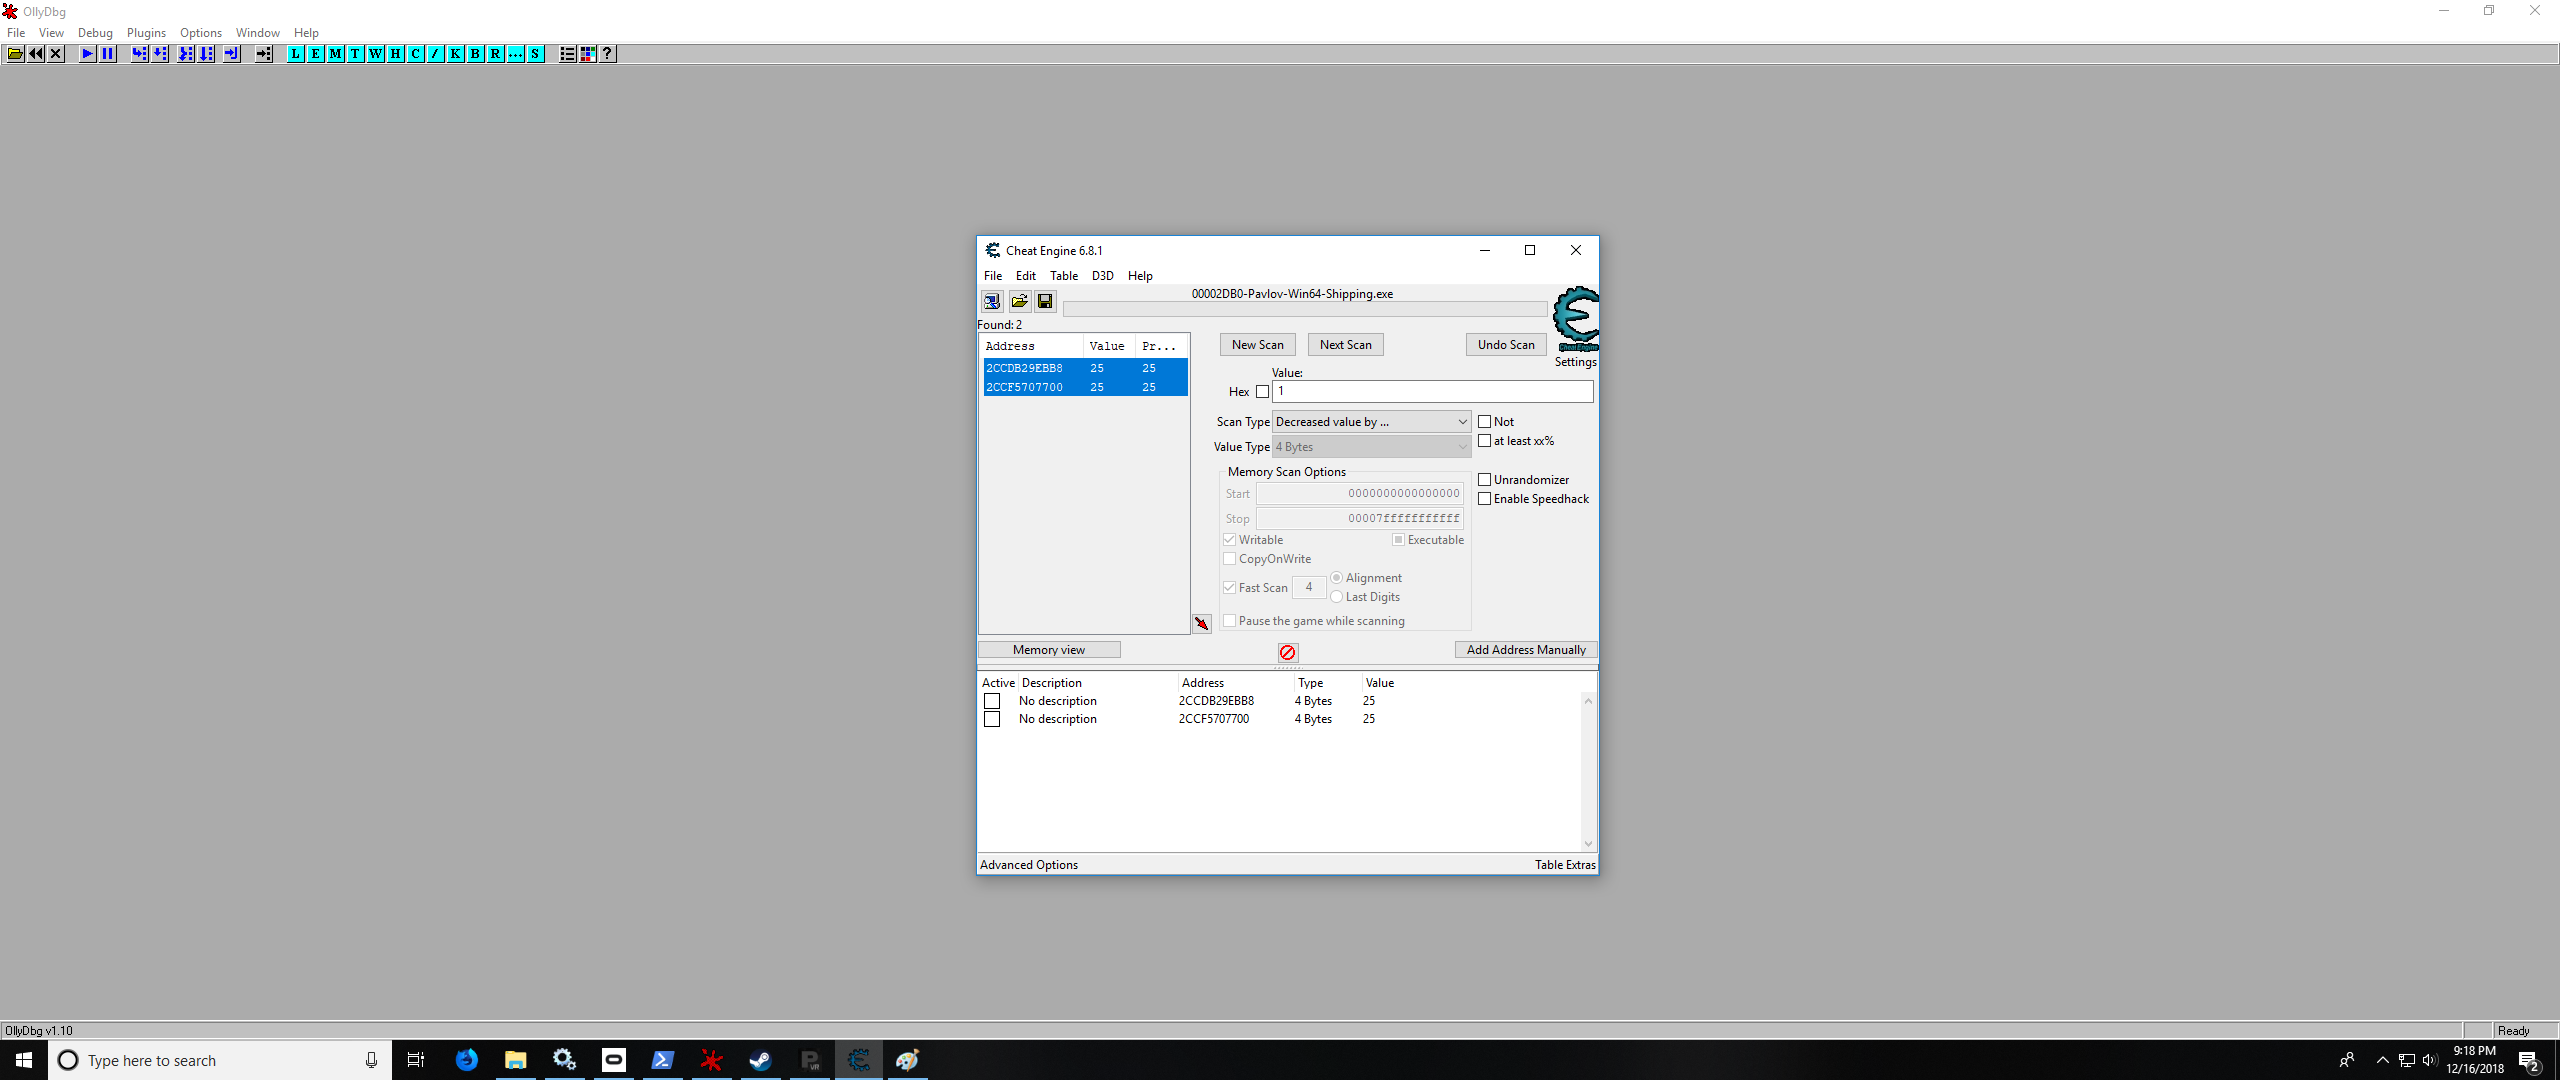Open OllyDbg Options menu
This screenshot has height=1080, width=2560.
pyautogui.click(x=201, y=33)
